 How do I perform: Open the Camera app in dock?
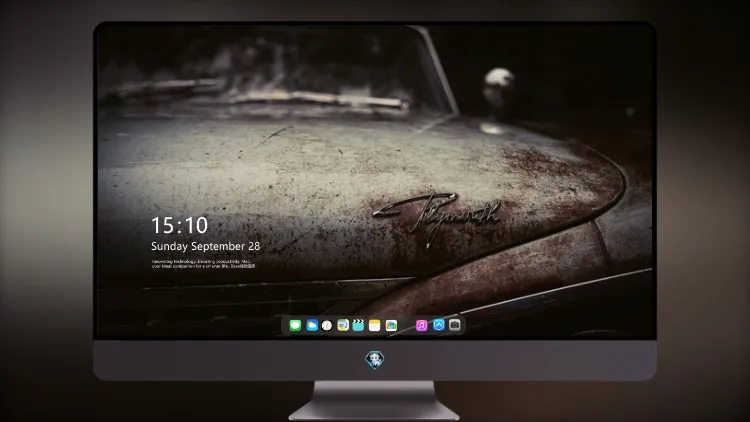[x=455, y=325]
